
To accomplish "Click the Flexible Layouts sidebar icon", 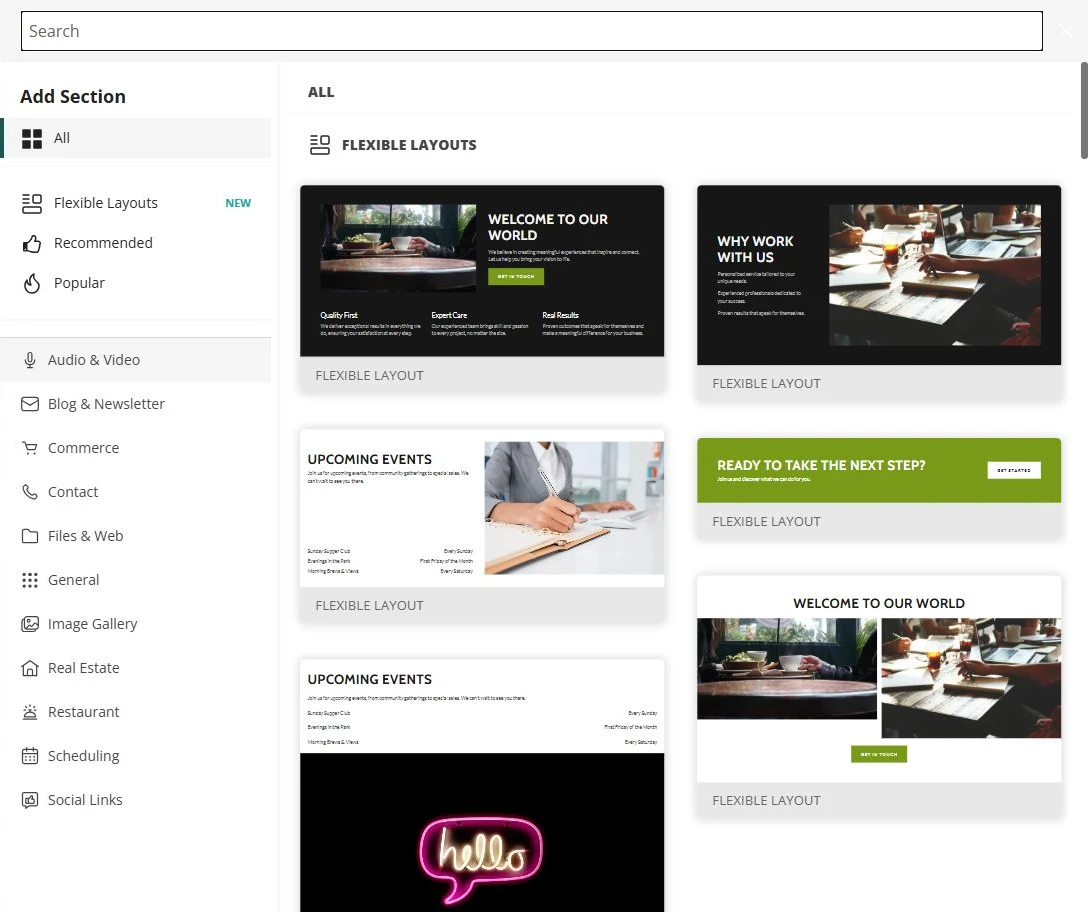I will click(x=32, y=203).
